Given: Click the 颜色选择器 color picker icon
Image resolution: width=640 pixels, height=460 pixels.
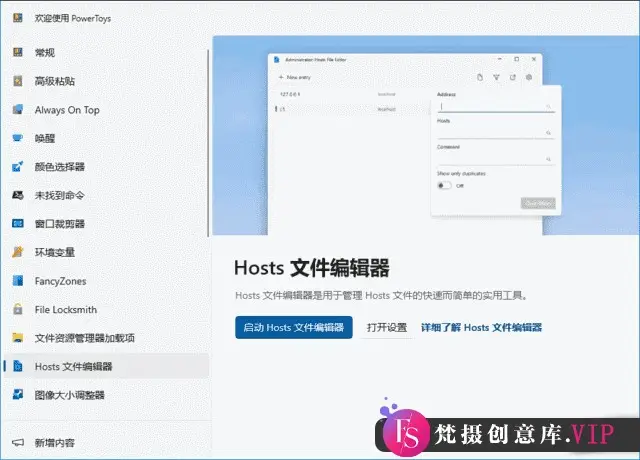Looking at the screenshot, I should (x=18, y=167).
